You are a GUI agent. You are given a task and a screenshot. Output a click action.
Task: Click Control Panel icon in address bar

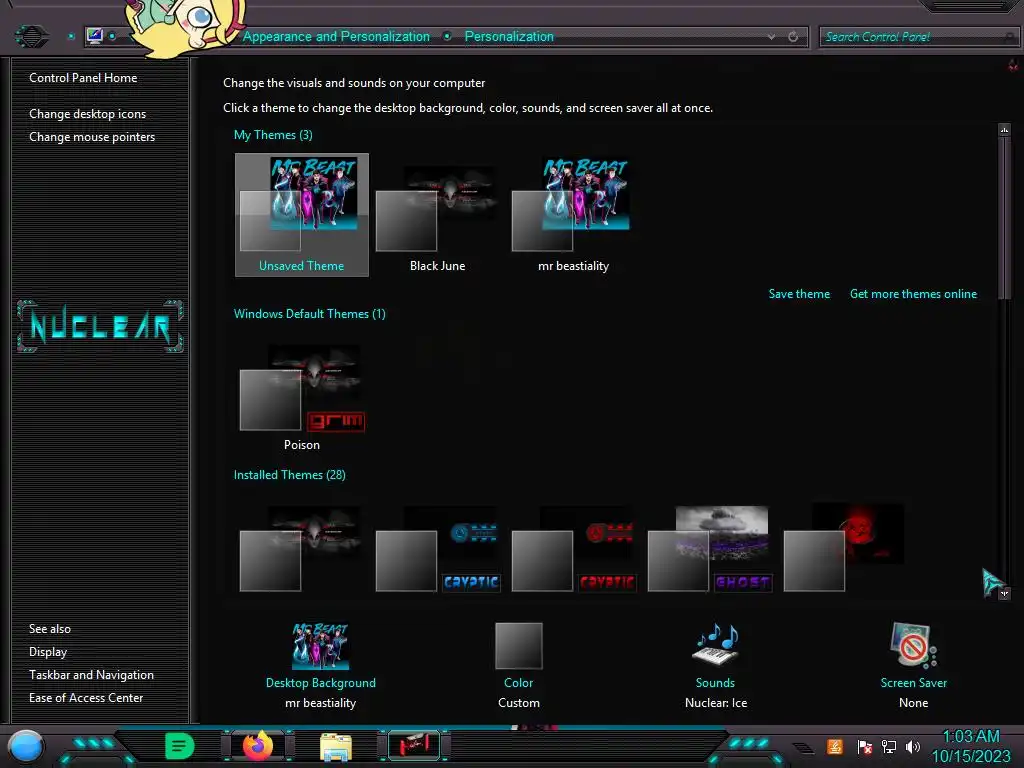(94, 36)
